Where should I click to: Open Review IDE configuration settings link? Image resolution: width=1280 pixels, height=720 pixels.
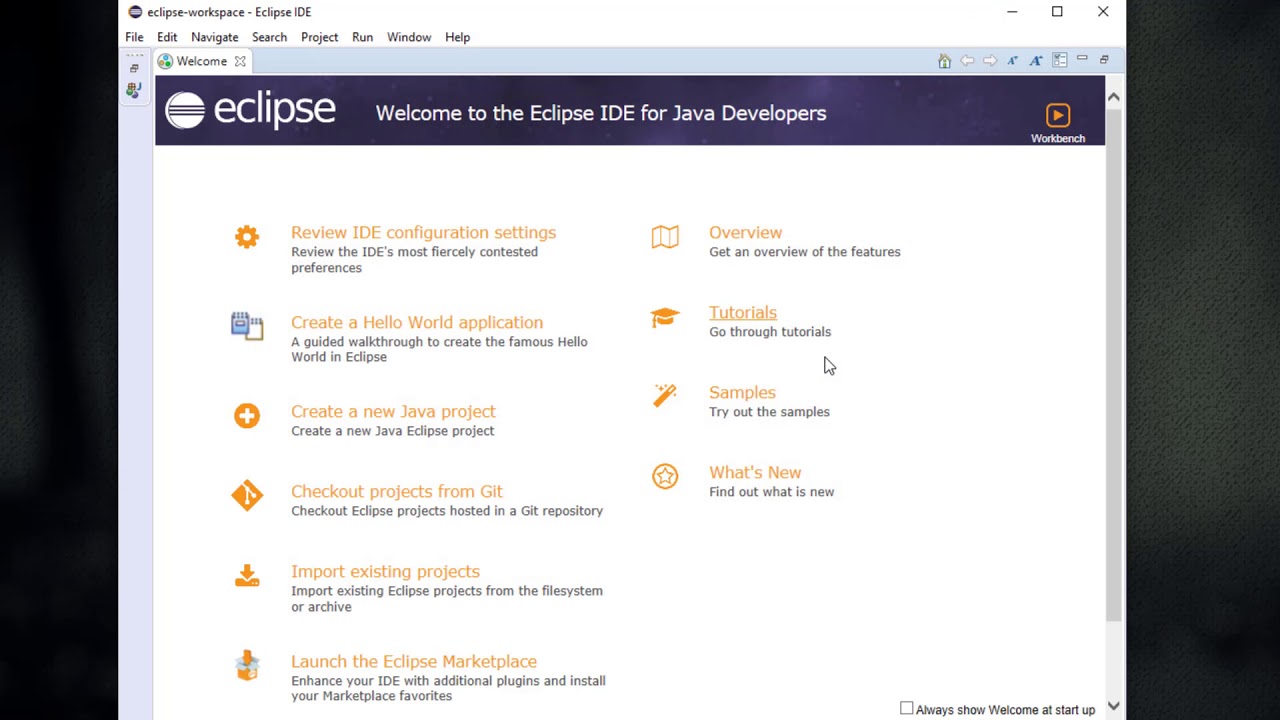point(423,232)
